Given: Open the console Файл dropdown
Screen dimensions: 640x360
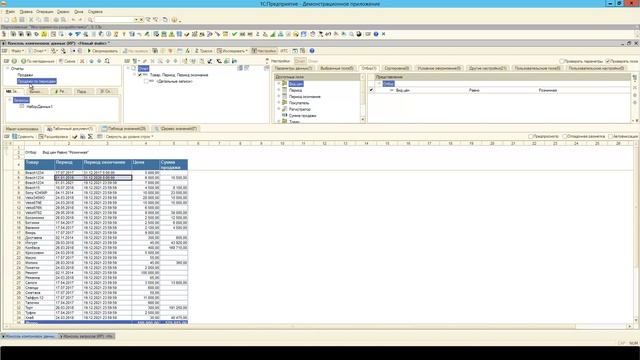Looking at the screenshot, I should point(17,51).
